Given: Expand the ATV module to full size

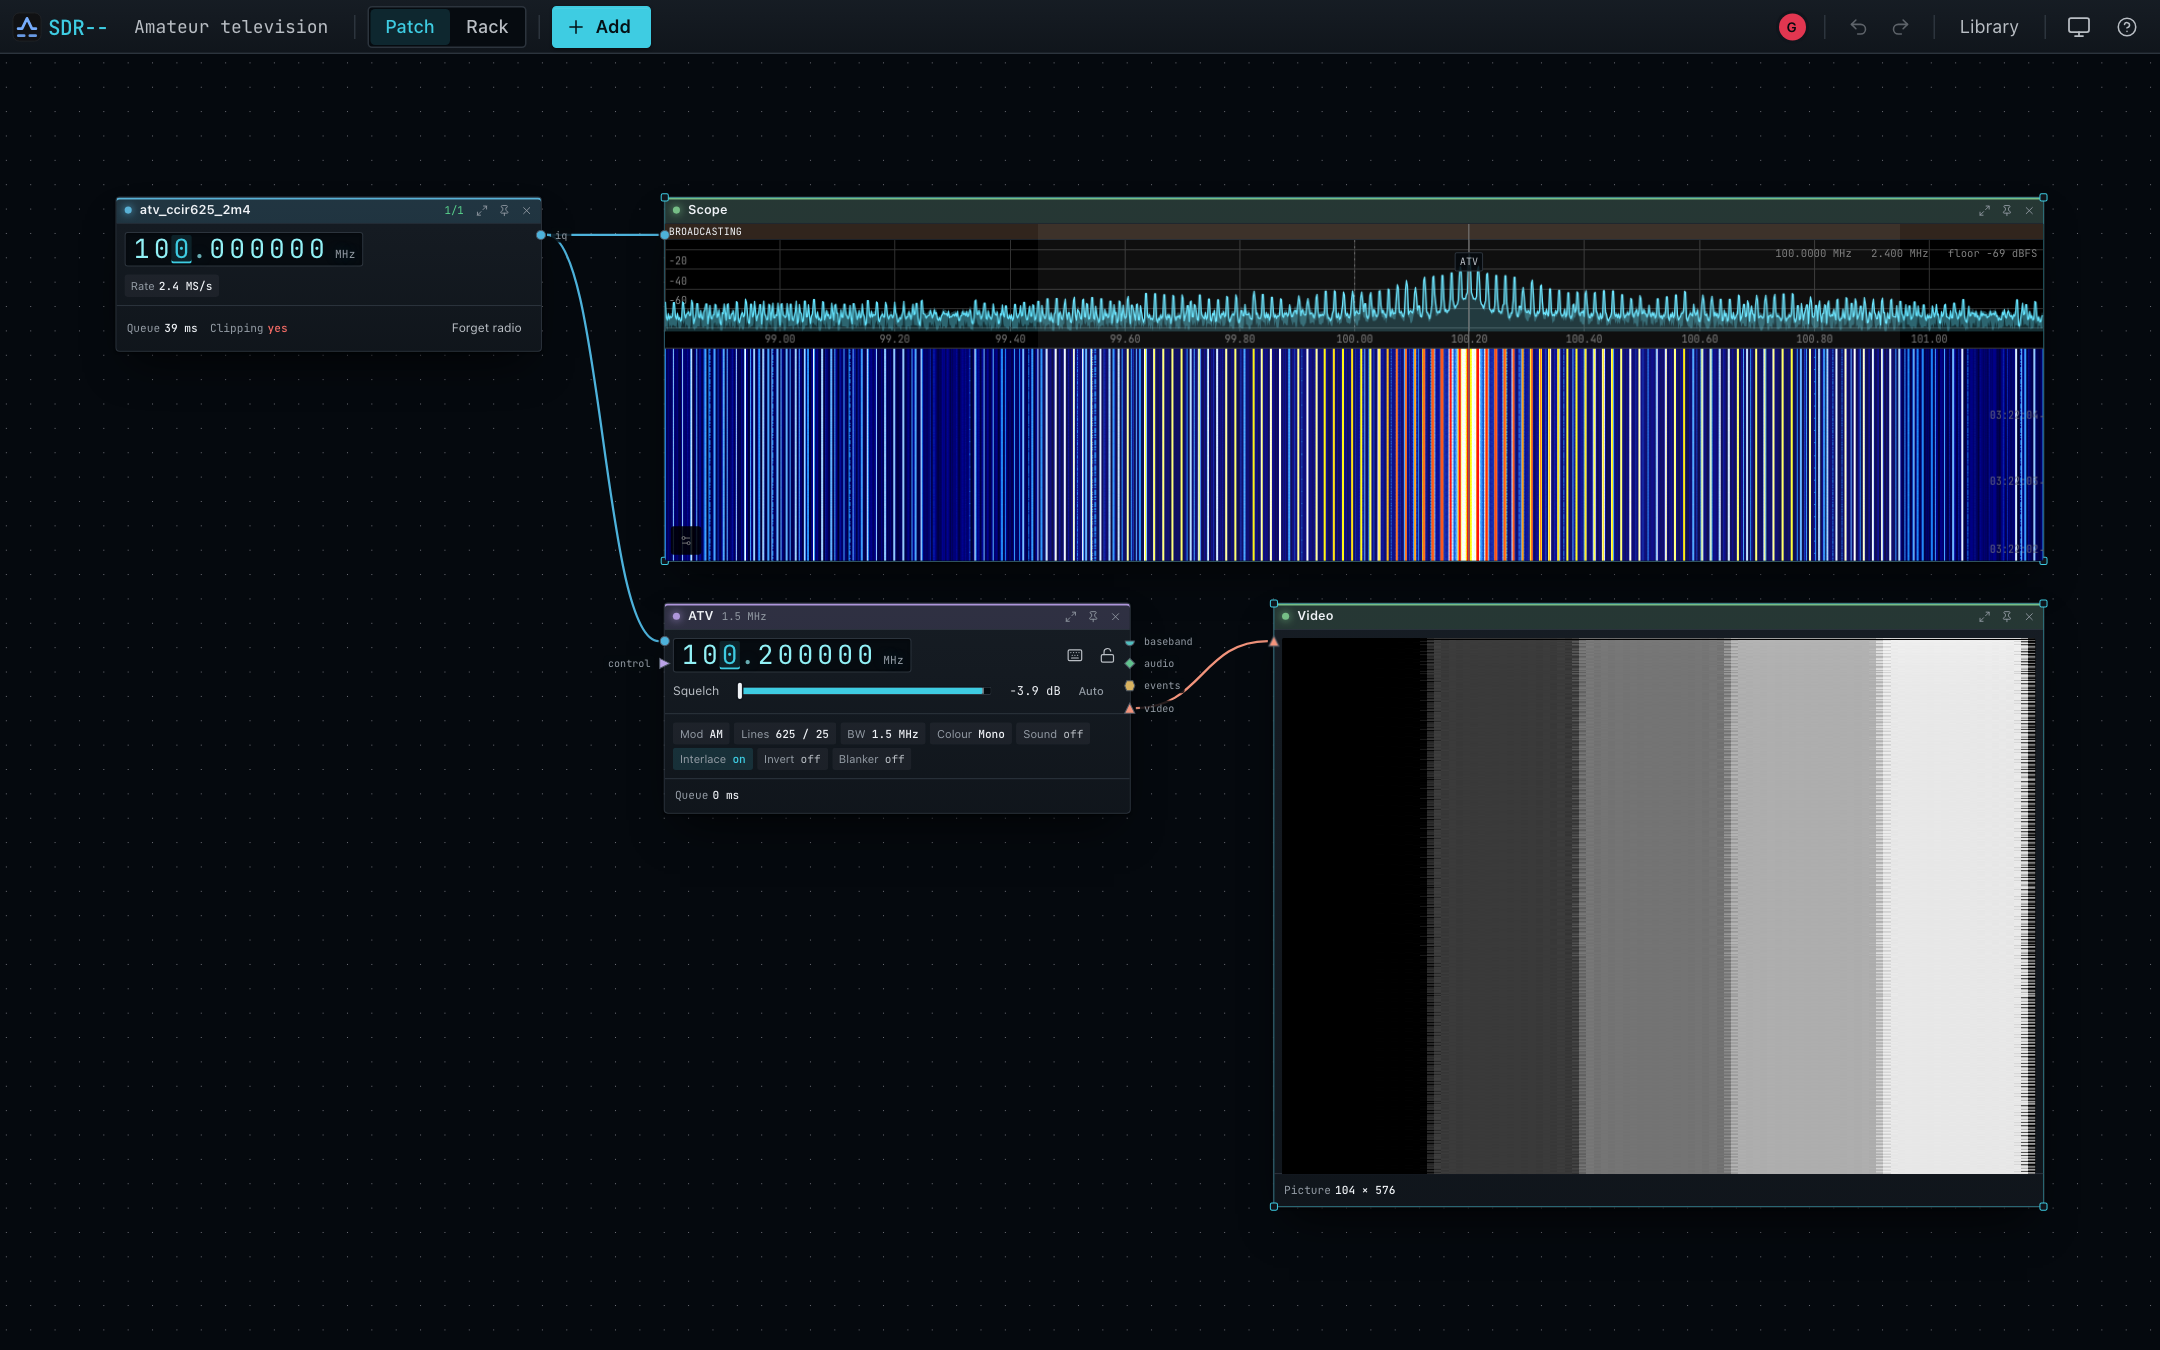Looking at the screenshot, I should click(x=1071, y=617).
